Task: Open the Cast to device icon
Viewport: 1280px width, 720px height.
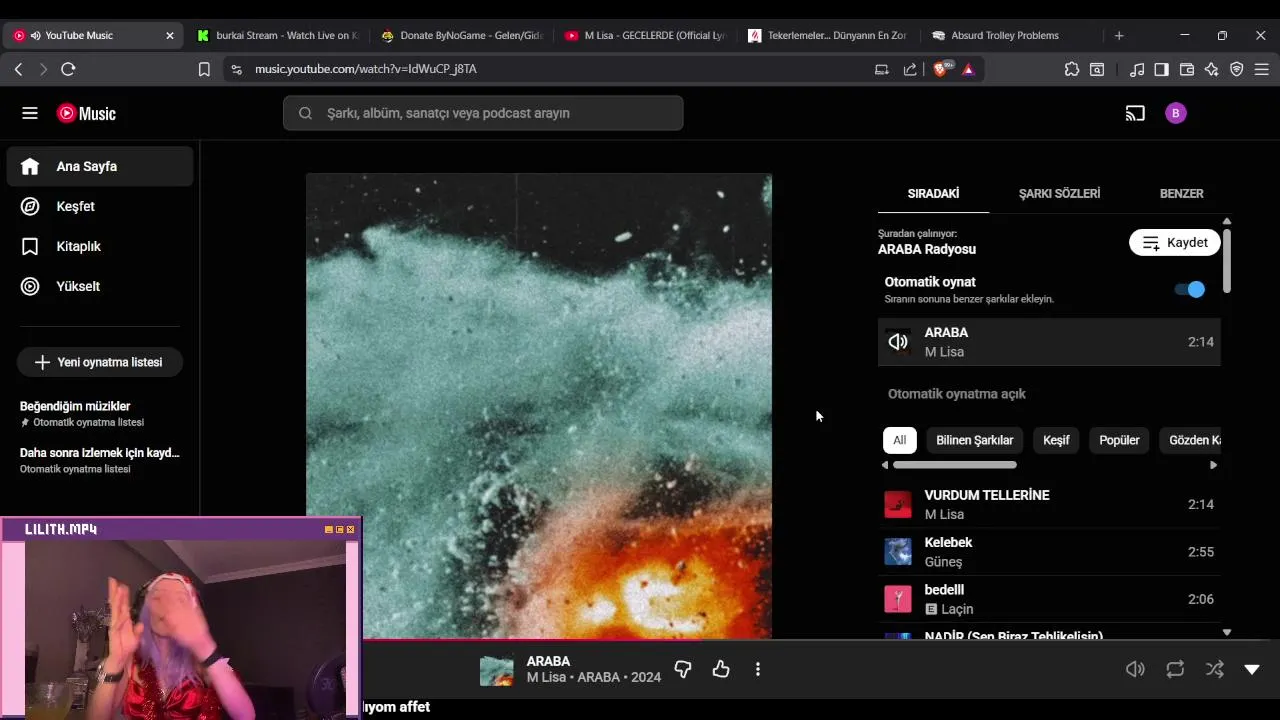Action: tap(1135, 113)
